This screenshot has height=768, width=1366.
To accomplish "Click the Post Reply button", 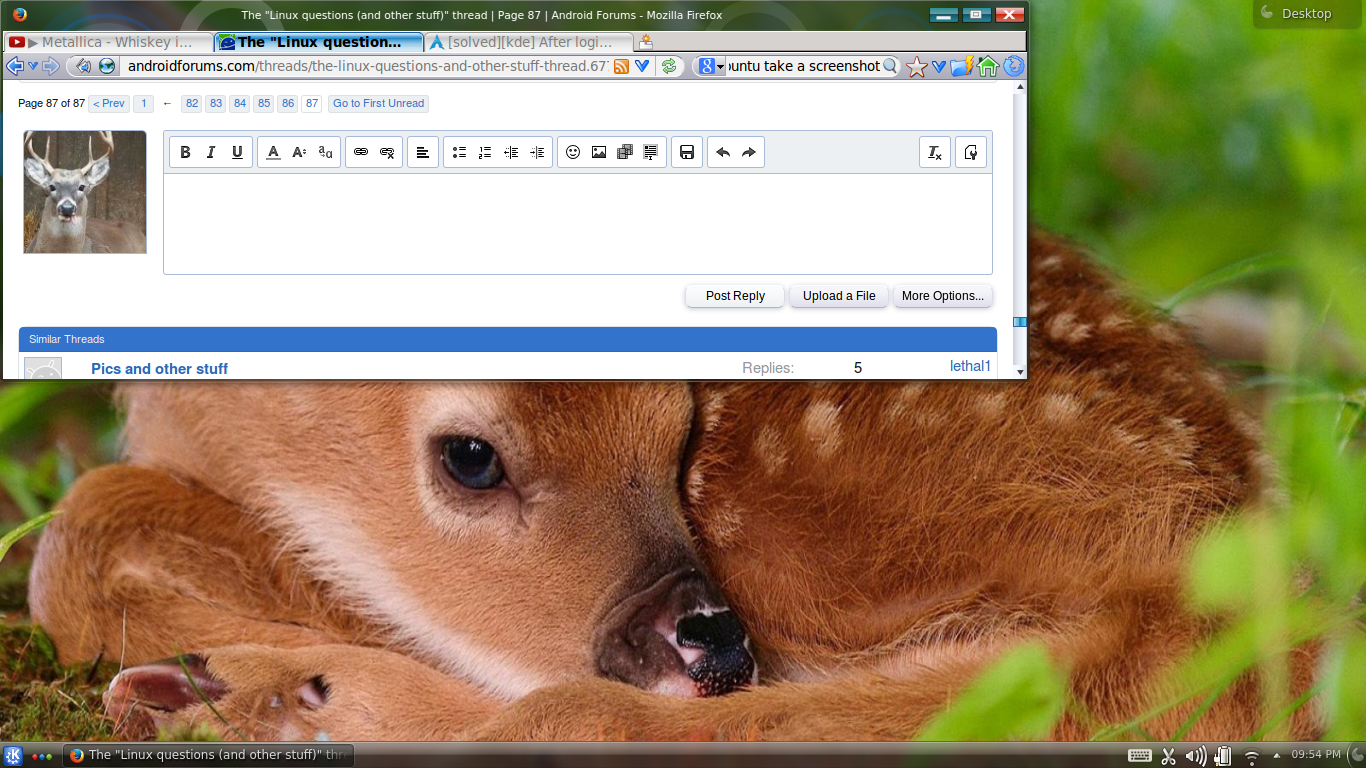I will click(x=735, y=296).
